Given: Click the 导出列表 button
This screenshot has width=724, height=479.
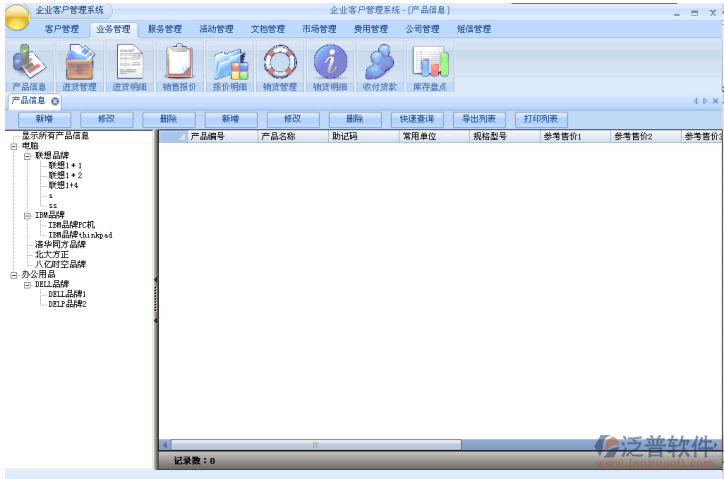Looking at the screenshot, I should pos(479,120).
